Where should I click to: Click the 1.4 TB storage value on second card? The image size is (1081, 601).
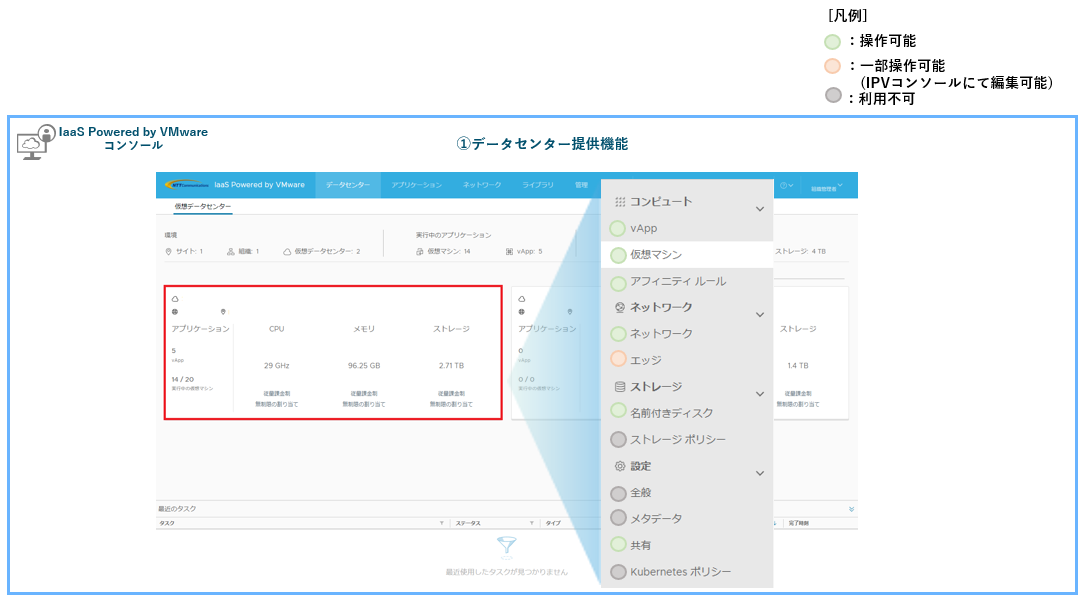[798, 366]
